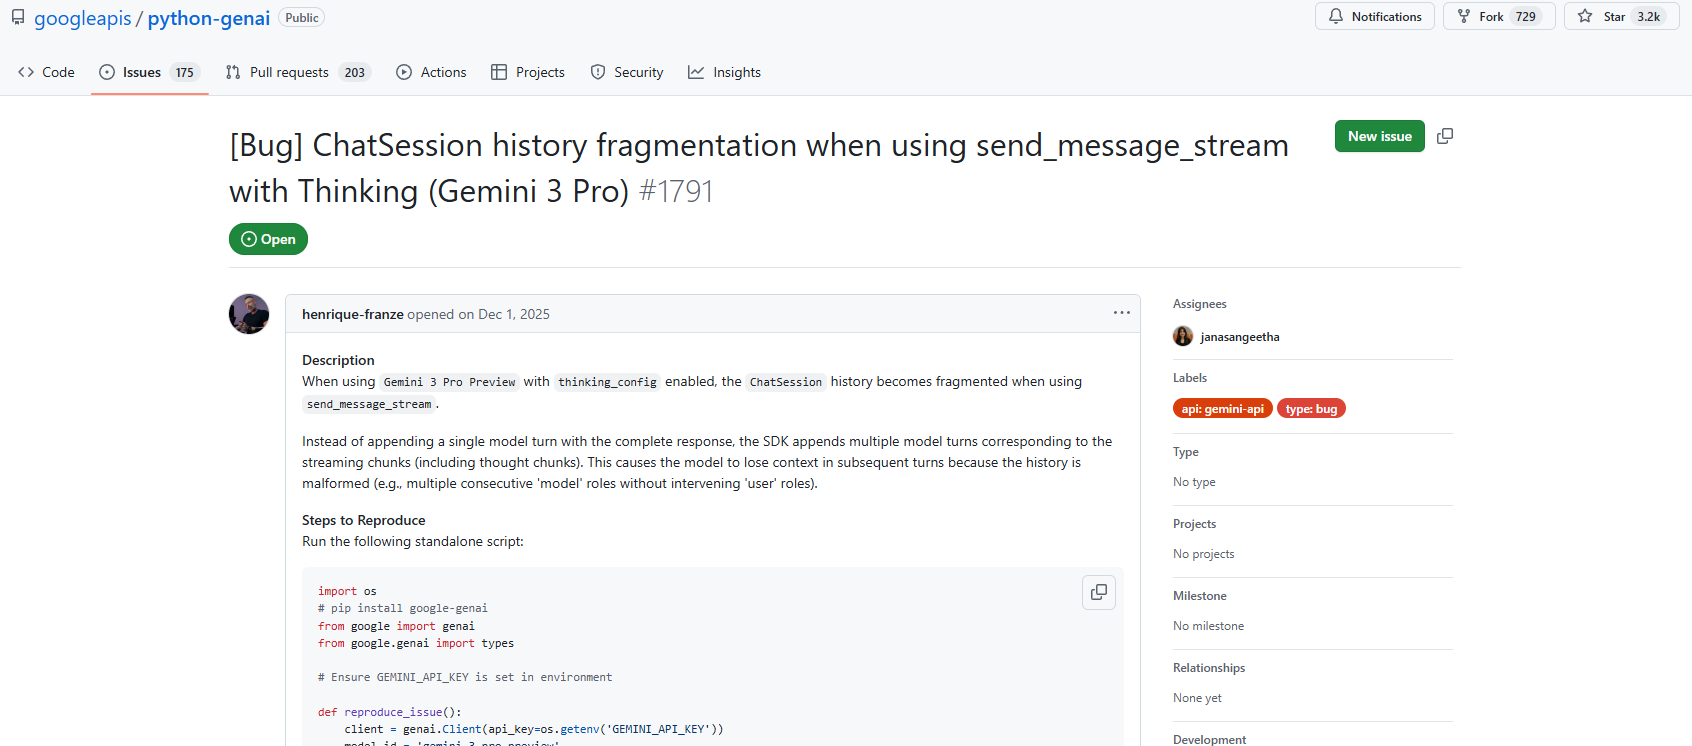Click the 'Type' sidebar heading
Viewport: 1692px width, 746px height.
[x=1186, y=452]
